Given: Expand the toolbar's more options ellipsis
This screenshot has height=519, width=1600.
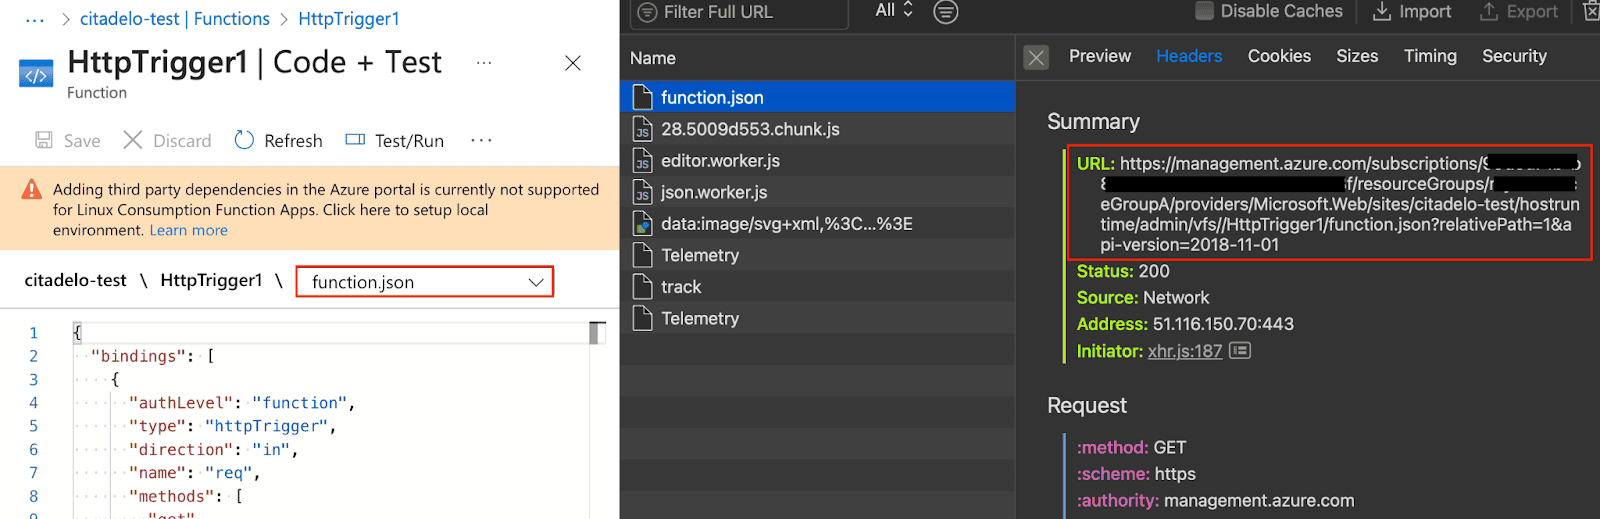Looking at the screenshot, I should 481,140.
